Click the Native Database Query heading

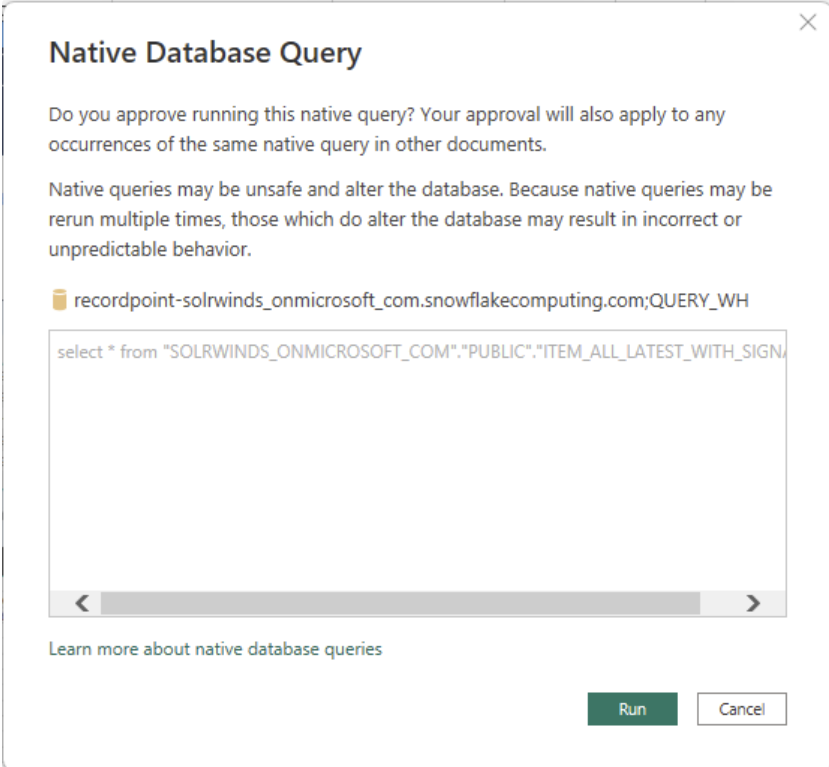point(205,53)
